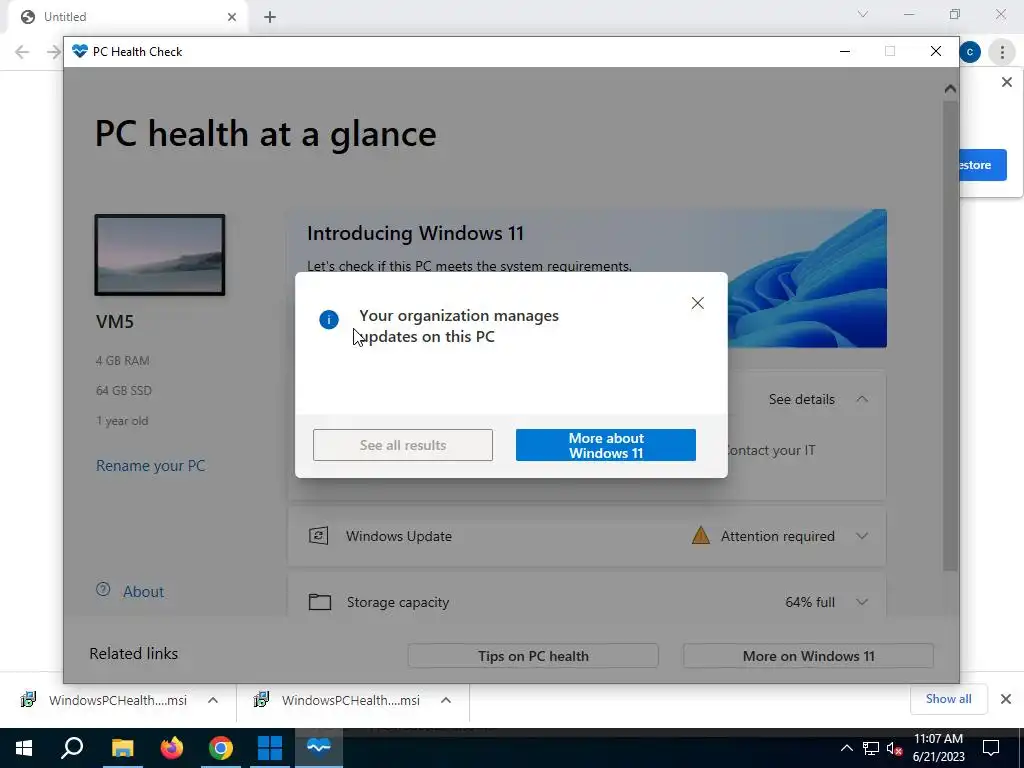Image resolution: width=1024 pixels, height=768 pixels.
Task: Click the muted volume tray icon
Action: coord(894,748)
